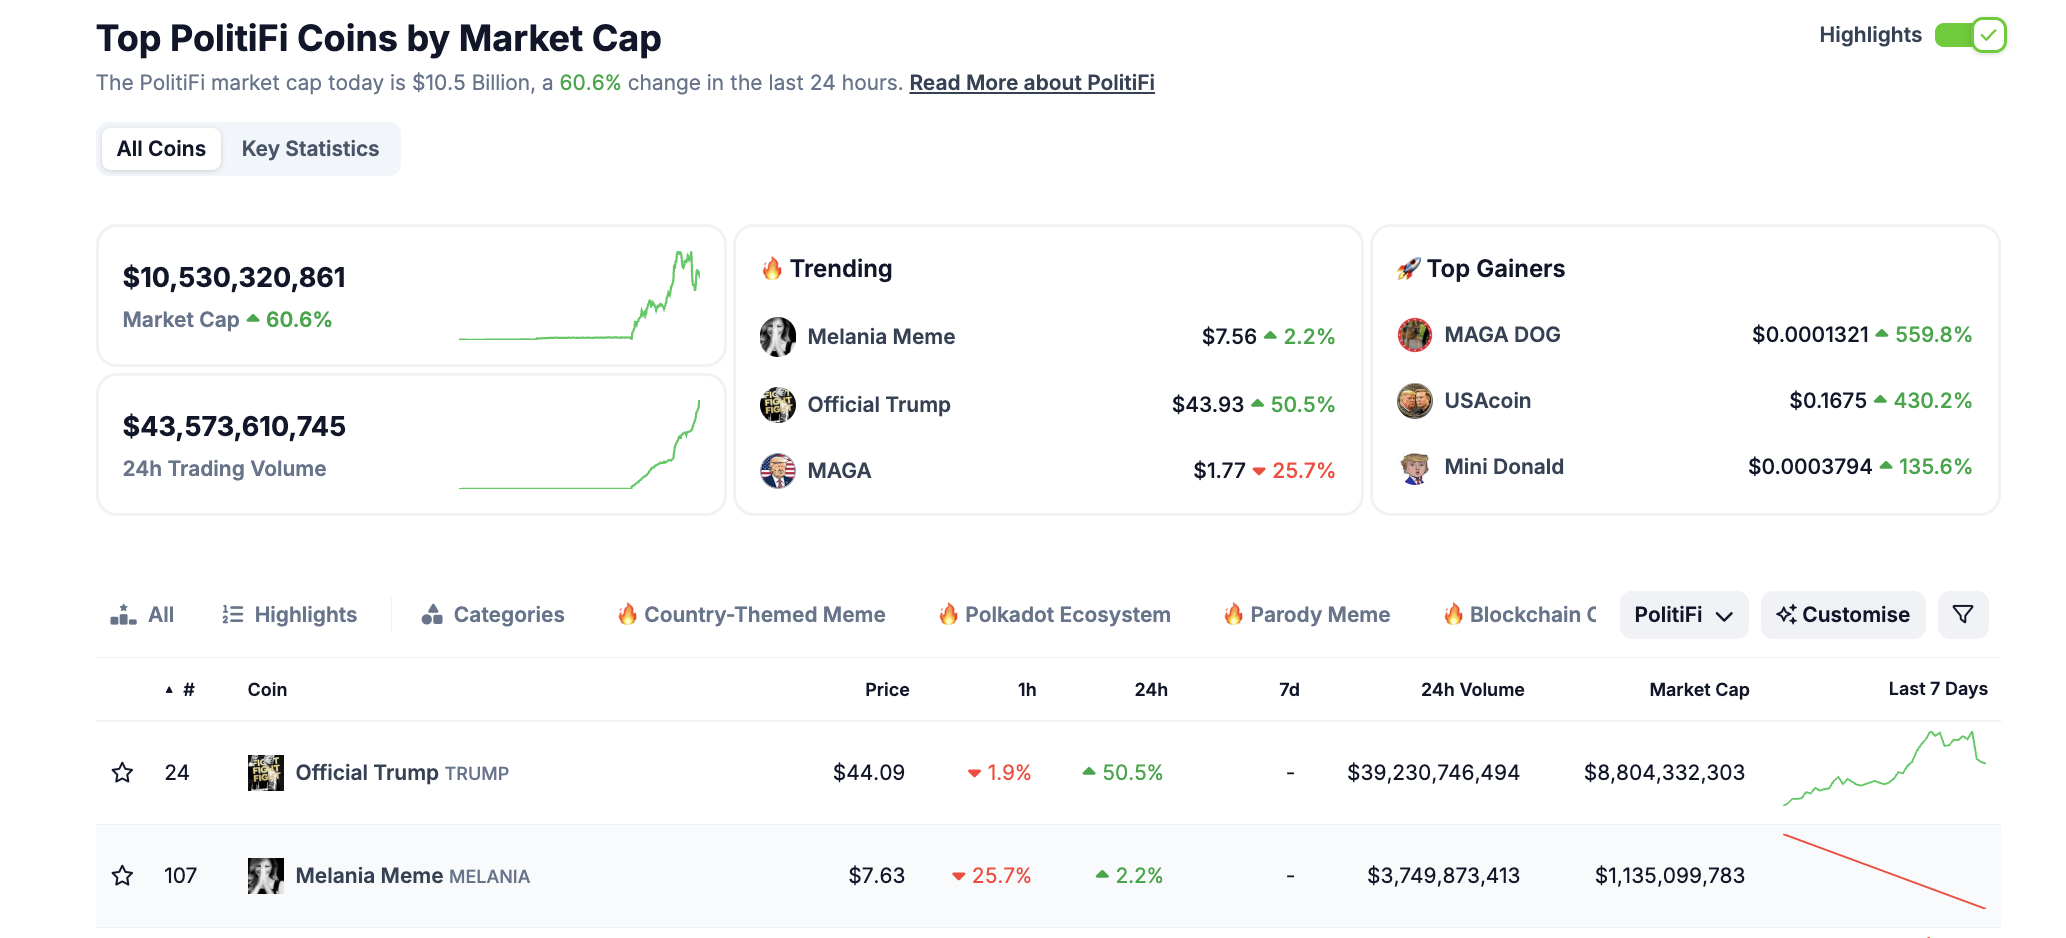Open the Official Trump 7-day sparkline chart
This screenshot has height=938, width=2066.
(x=1883, y=770)
